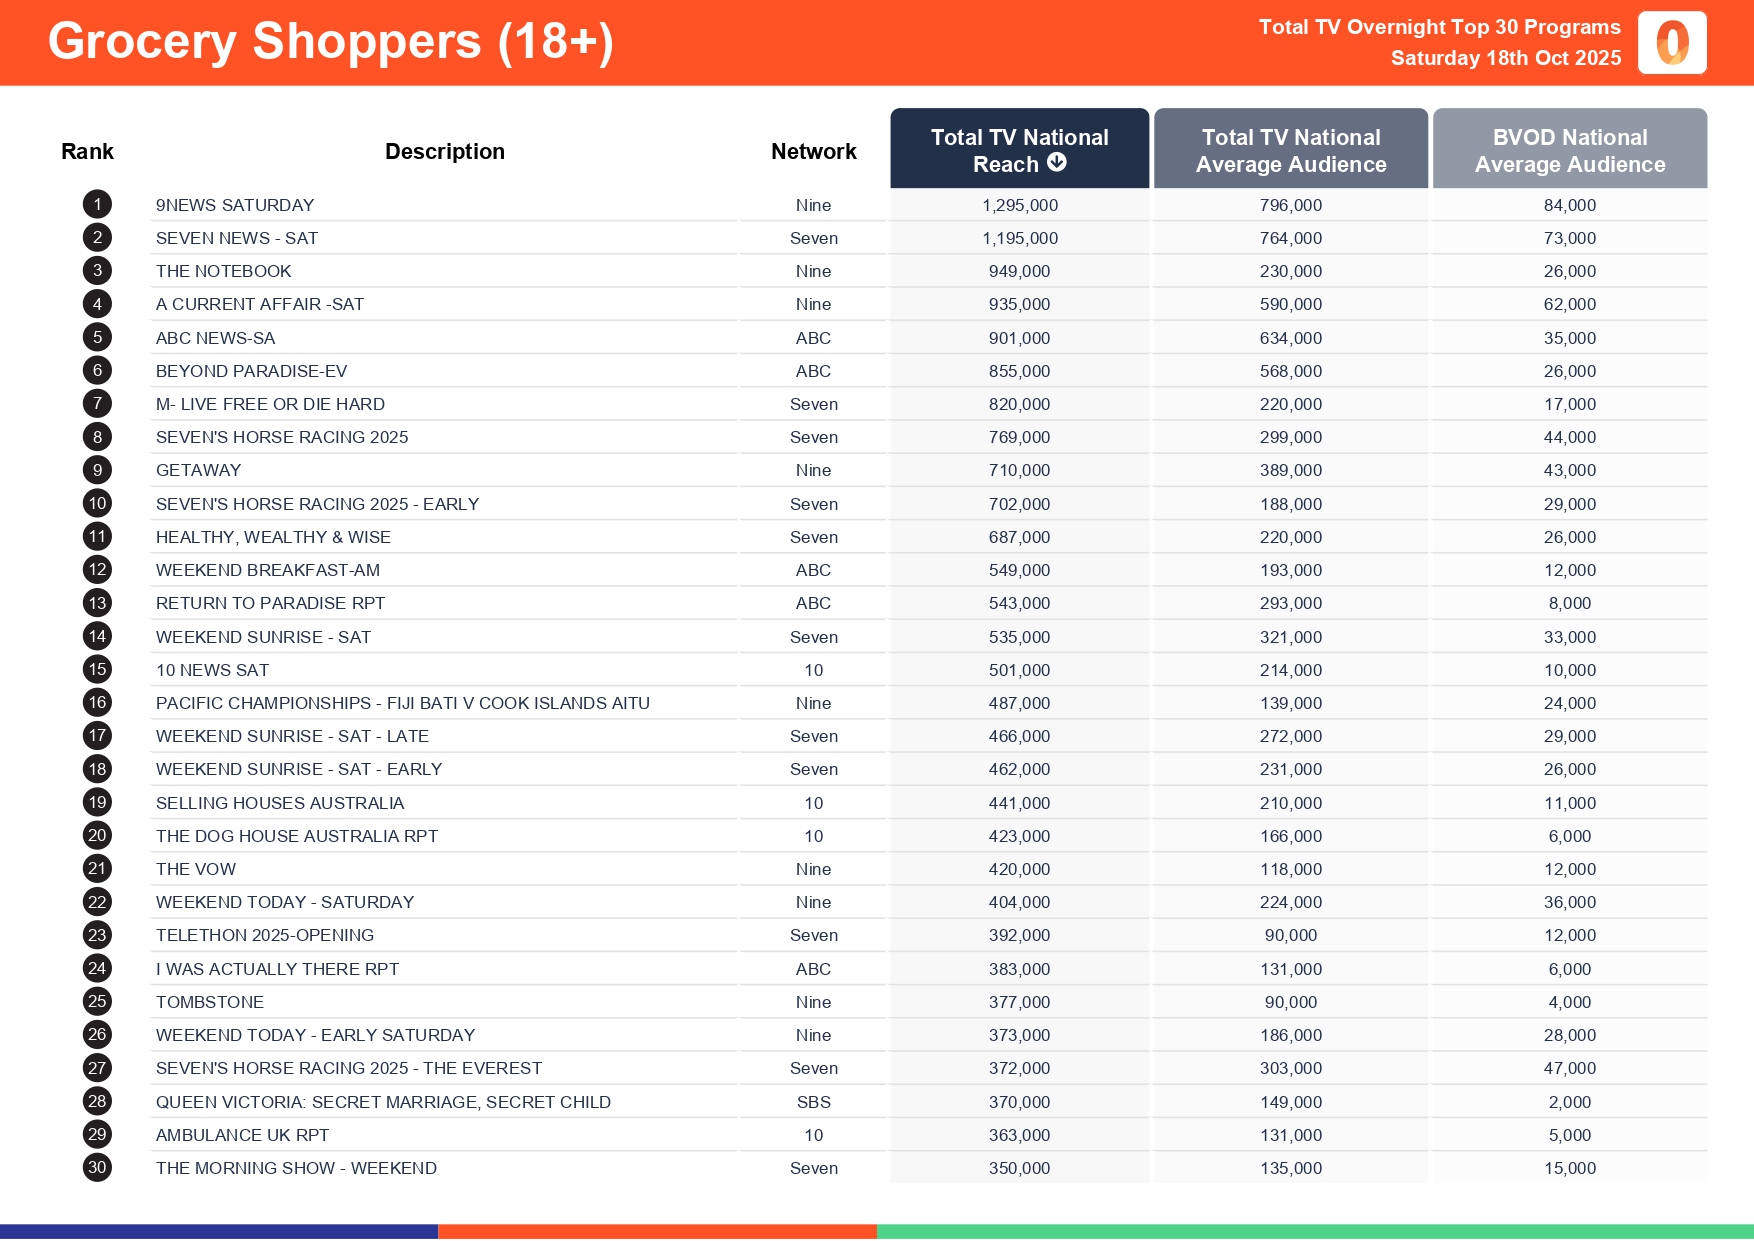The width and height of the screenshot is (1754, 1241).
Task: Click the rank 15 number badge
Action: (97, 670)
